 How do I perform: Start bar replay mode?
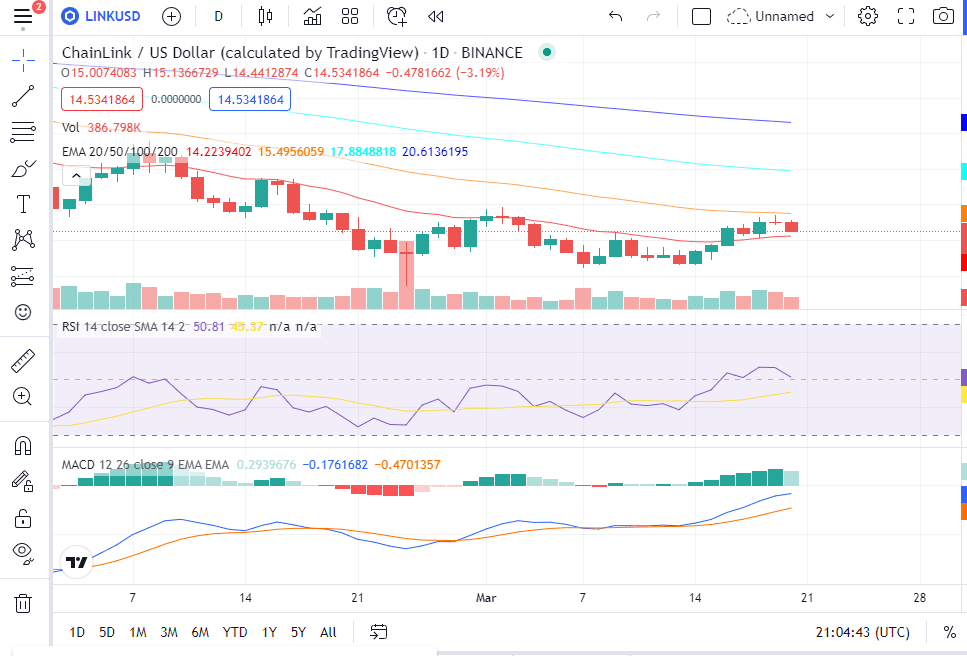click(x=435, y=17)
